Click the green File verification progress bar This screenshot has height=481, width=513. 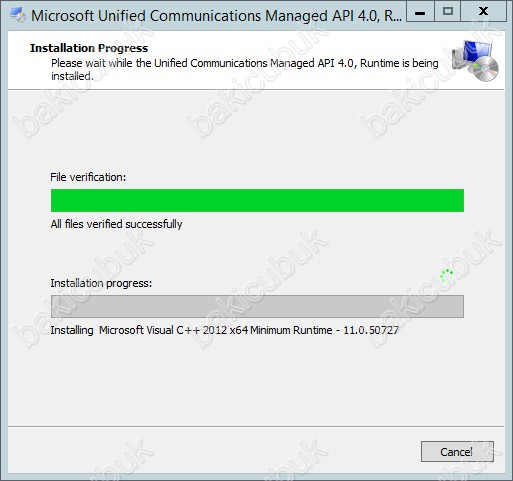257,200
